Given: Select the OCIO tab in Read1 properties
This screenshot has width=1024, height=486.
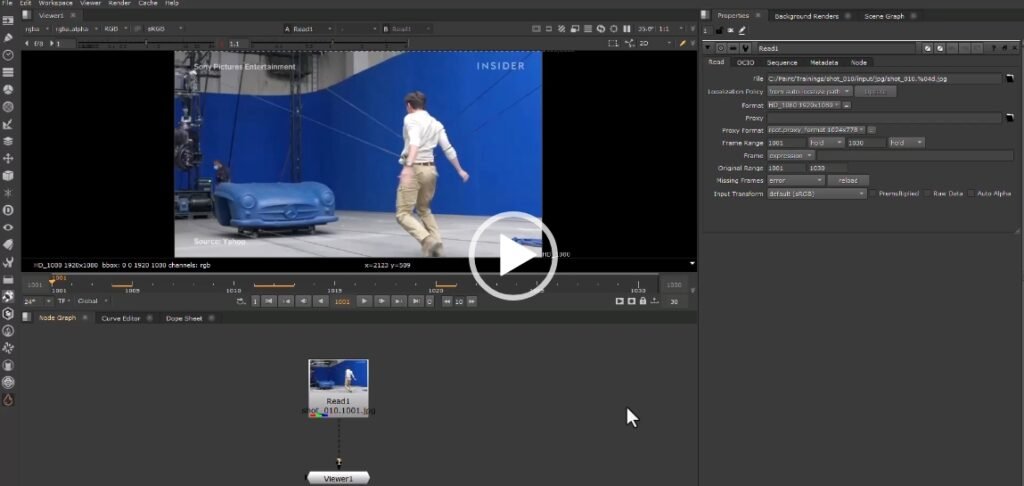Looking at the screenshot, I should [x=745, y=63].
